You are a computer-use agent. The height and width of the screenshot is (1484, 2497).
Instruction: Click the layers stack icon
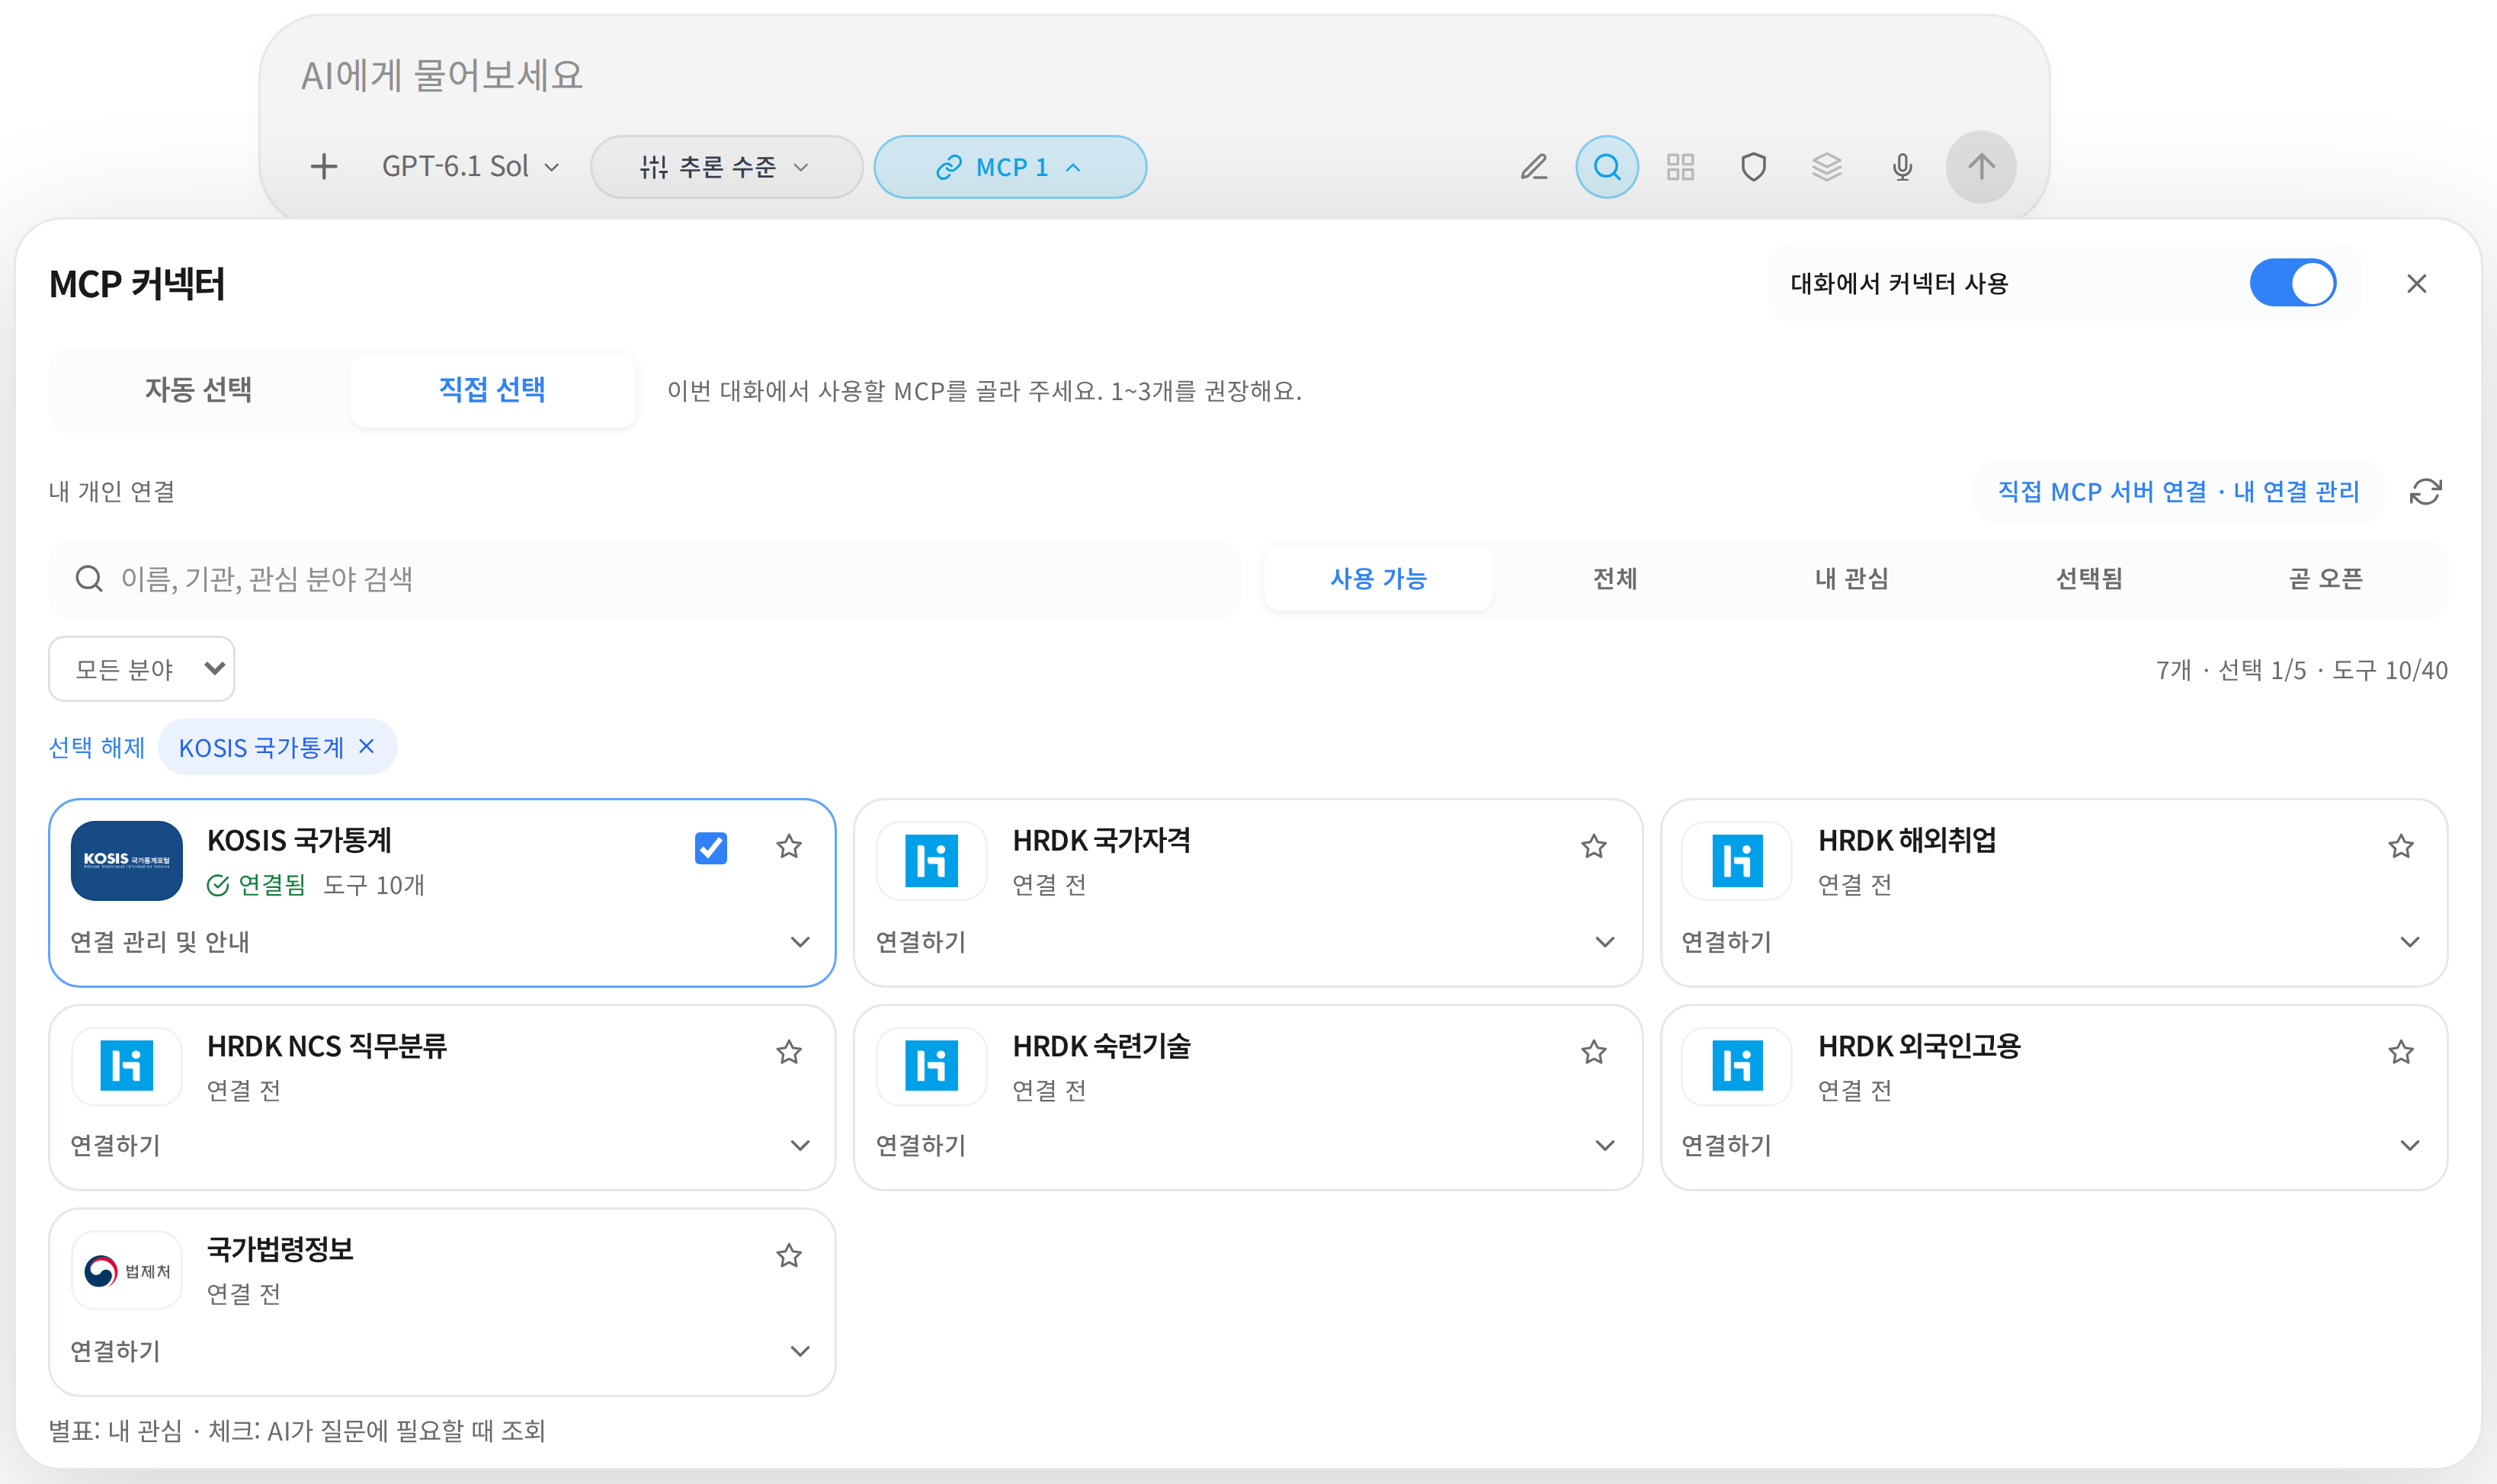click(1826, 167)
